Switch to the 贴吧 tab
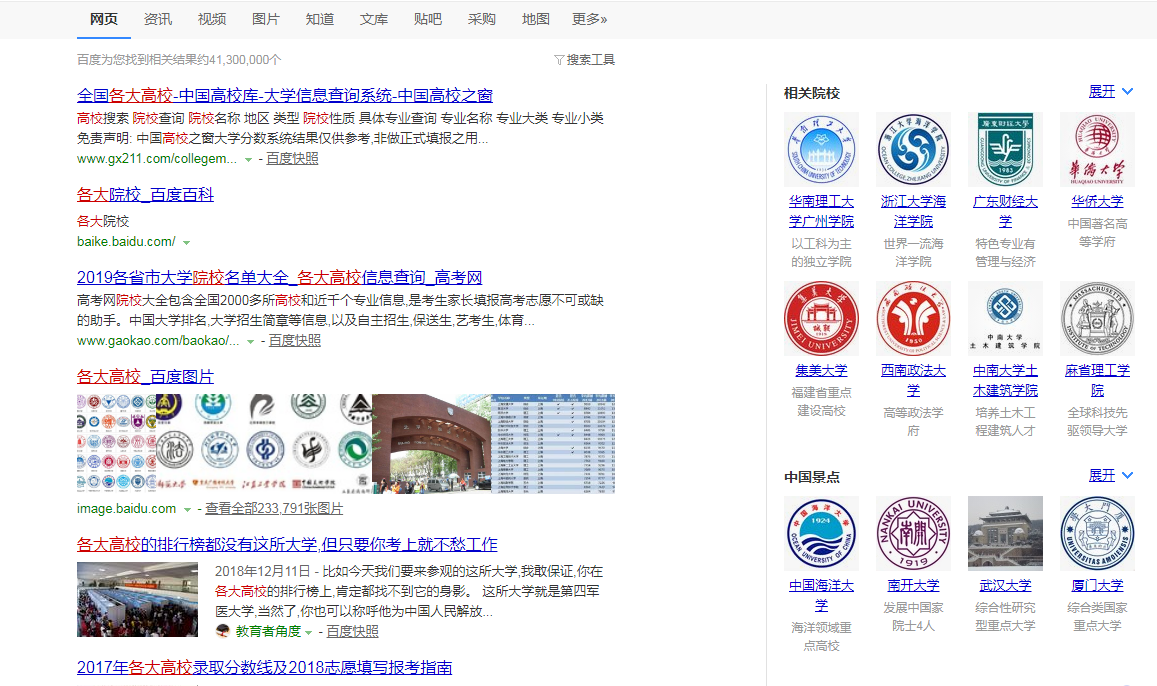Viewport: 1157px width, 686px height. coord(428,19)
